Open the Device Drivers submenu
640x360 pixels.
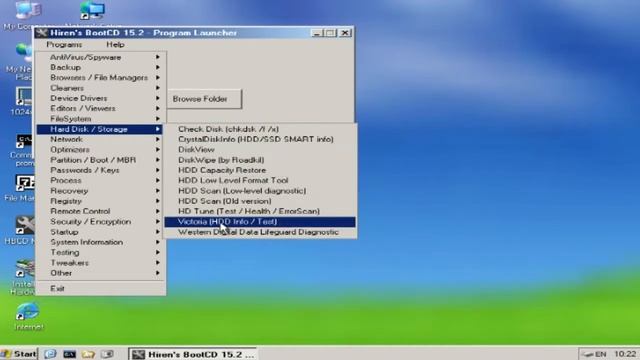point(101,98)
